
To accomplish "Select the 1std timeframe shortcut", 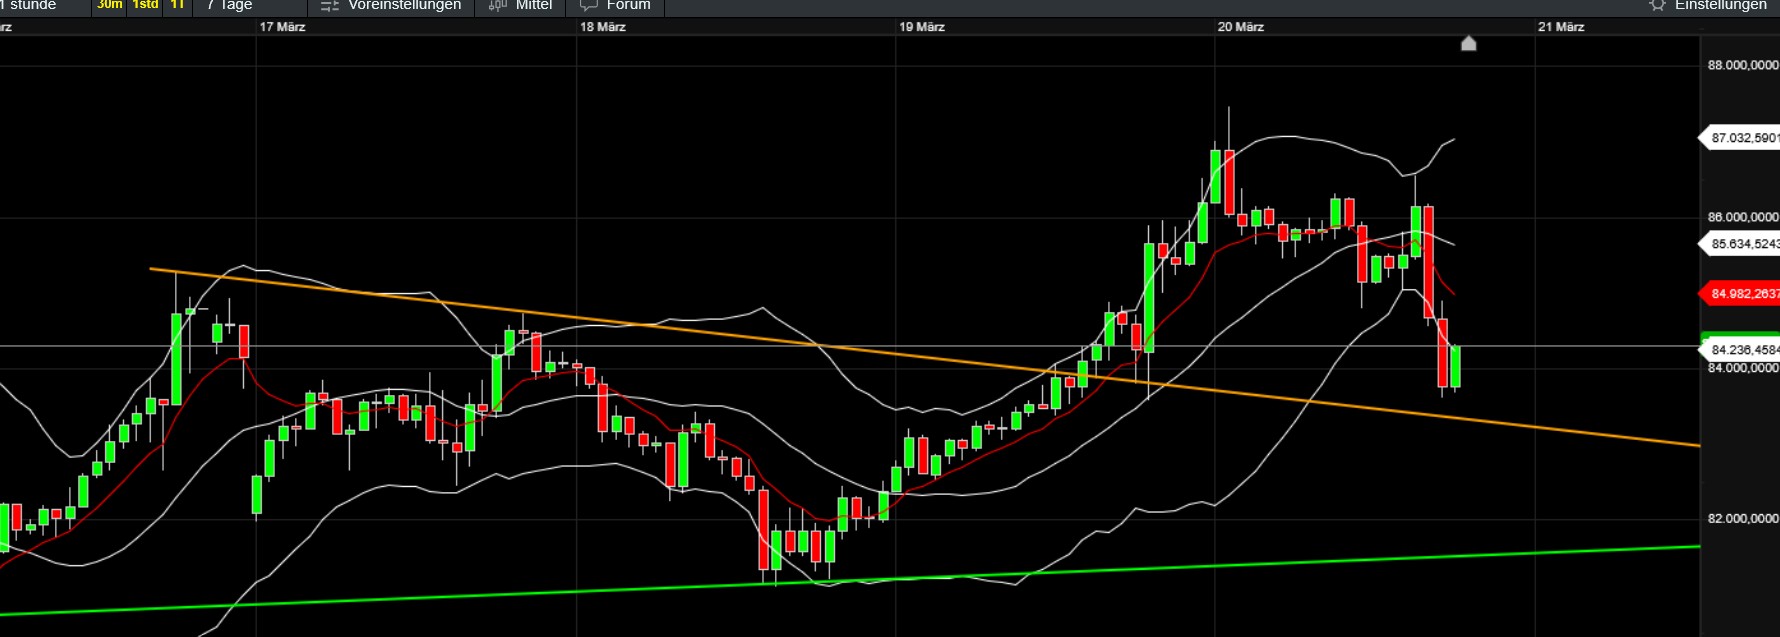I will tap(145, 5).
